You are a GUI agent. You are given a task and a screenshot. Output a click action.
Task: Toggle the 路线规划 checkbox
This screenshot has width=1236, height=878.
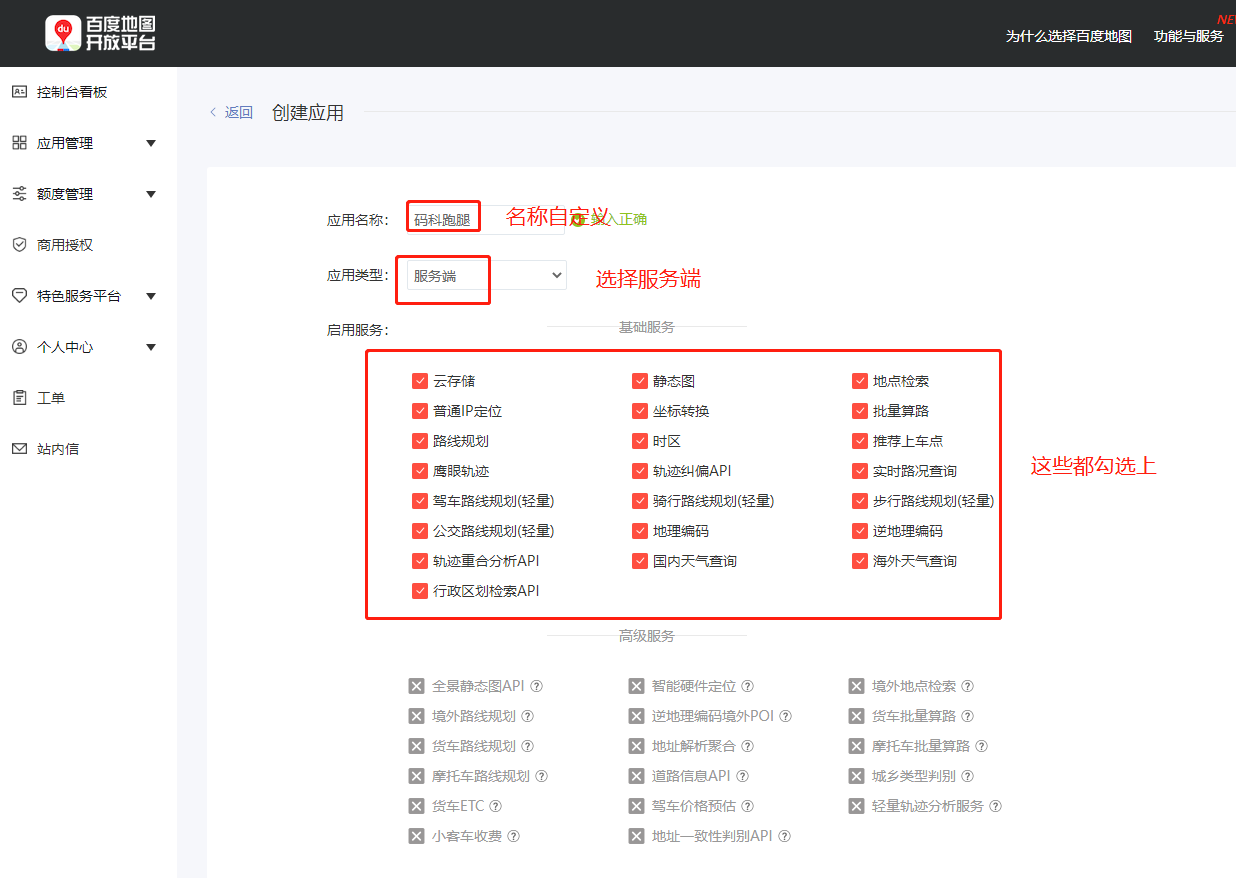coord(420,441)
